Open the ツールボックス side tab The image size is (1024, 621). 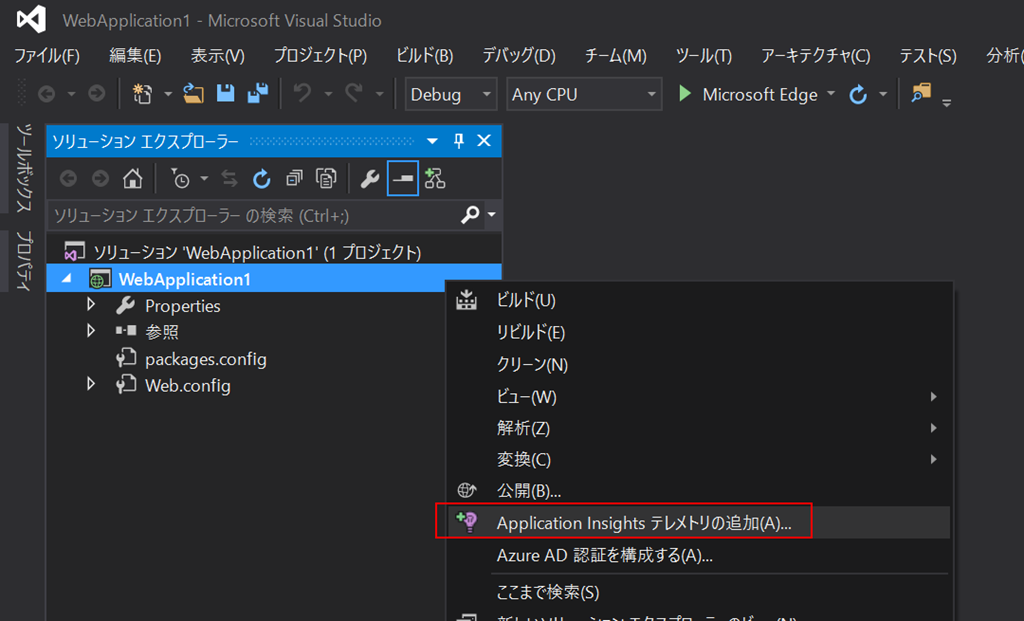point(24,168)
